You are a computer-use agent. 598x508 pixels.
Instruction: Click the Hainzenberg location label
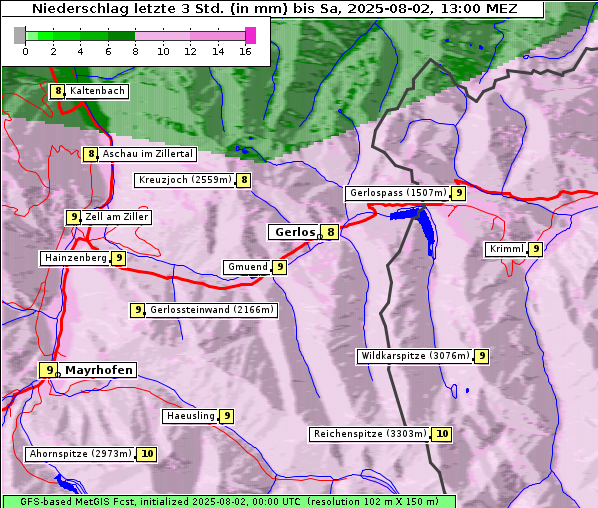coord(75,258)
